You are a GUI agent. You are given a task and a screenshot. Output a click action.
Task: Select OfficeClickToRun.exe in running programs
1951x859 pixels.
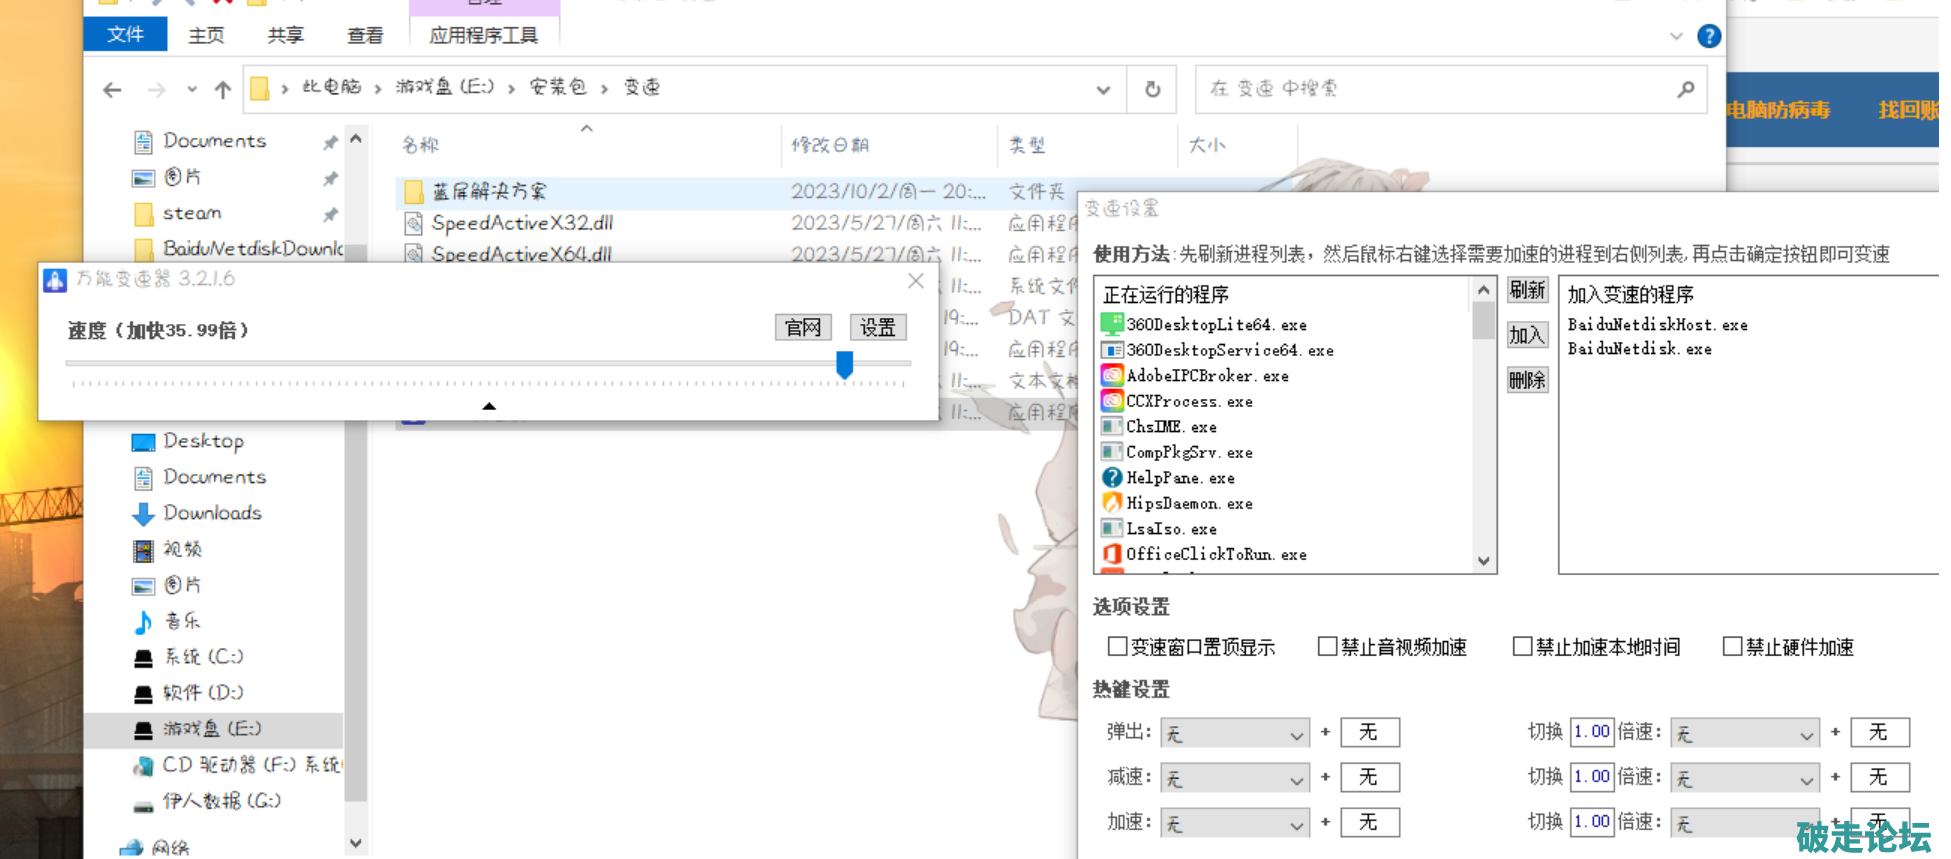coord(1215,554)
